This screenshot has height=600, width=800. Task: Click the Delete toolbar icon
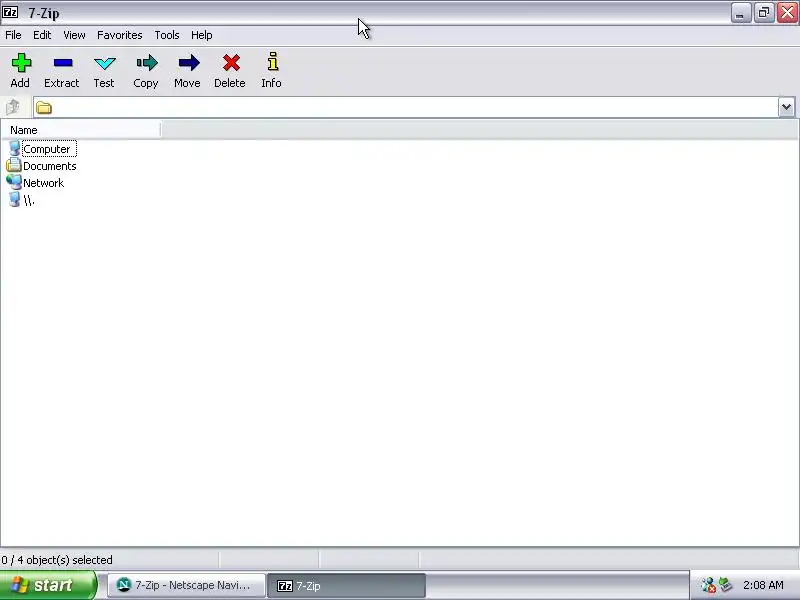231,63
